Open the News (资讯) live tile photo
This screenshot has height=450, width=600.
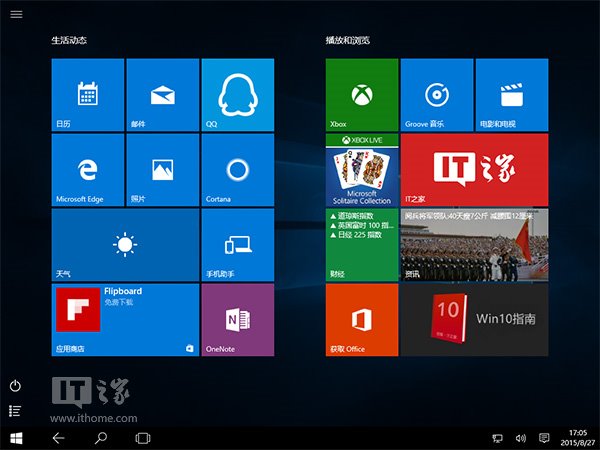click(x=474, y=244)
